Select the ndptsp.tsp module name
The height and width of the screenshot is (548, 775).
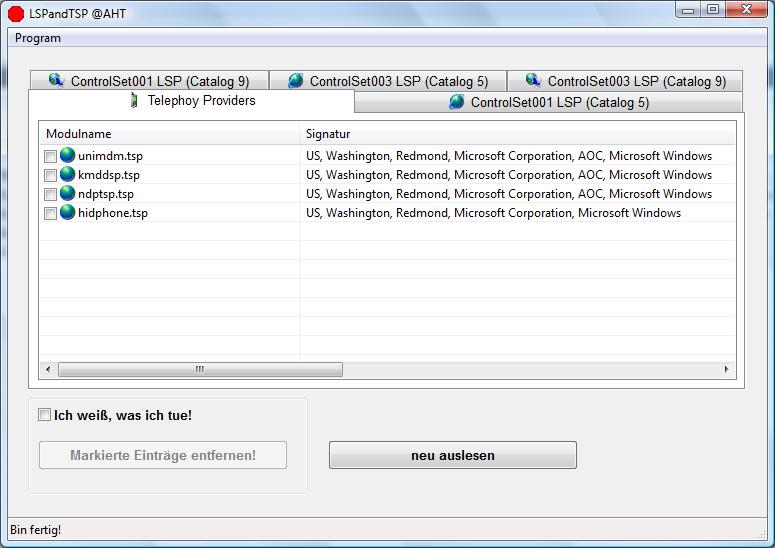(106, 194)
